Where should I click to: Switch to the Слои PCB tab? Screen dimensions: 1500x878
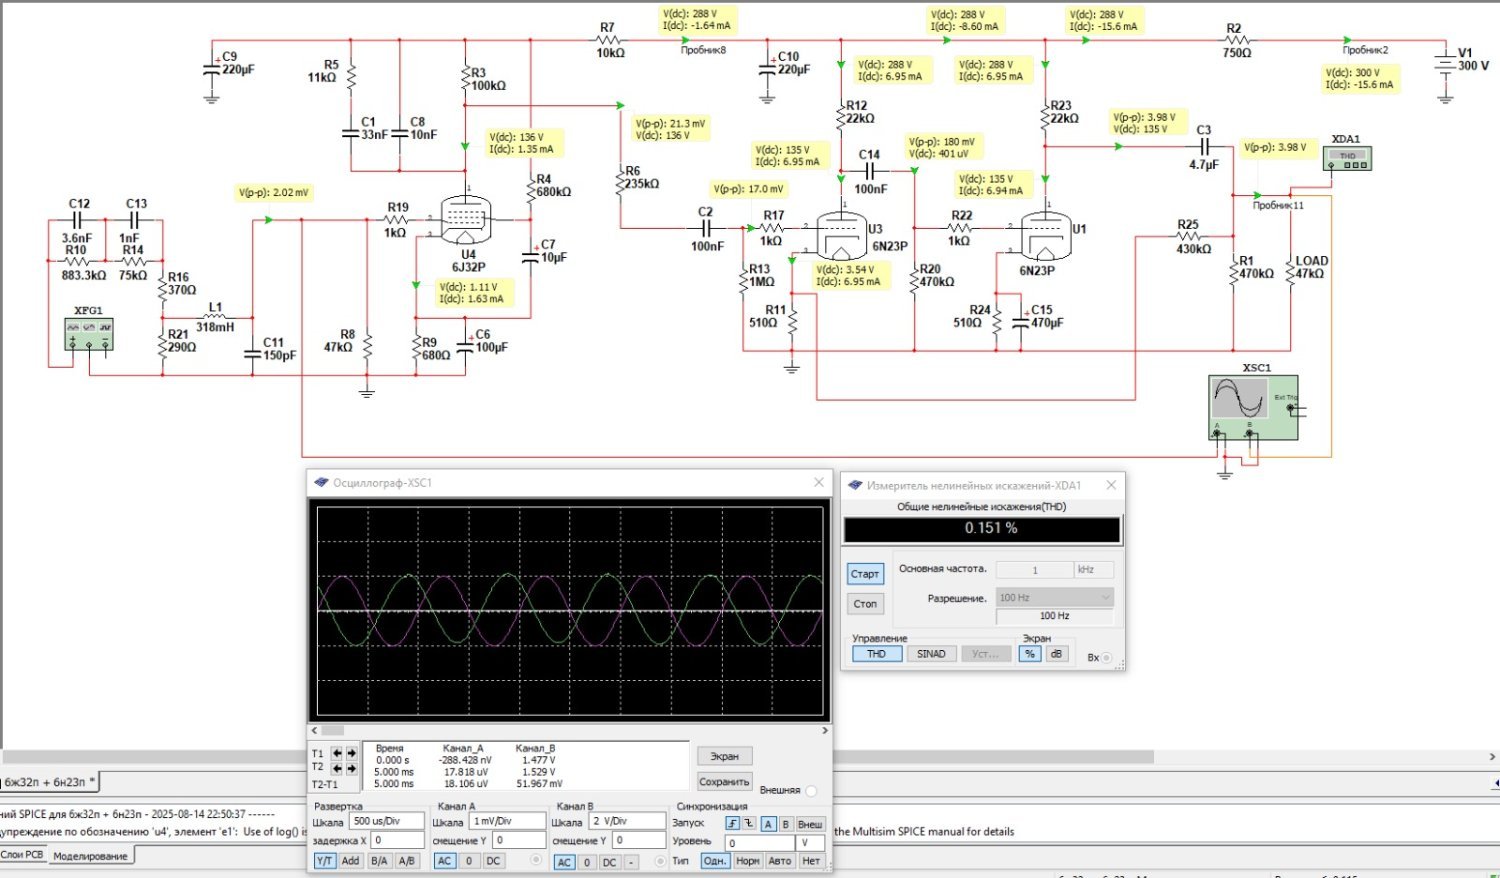click(22, 855)
